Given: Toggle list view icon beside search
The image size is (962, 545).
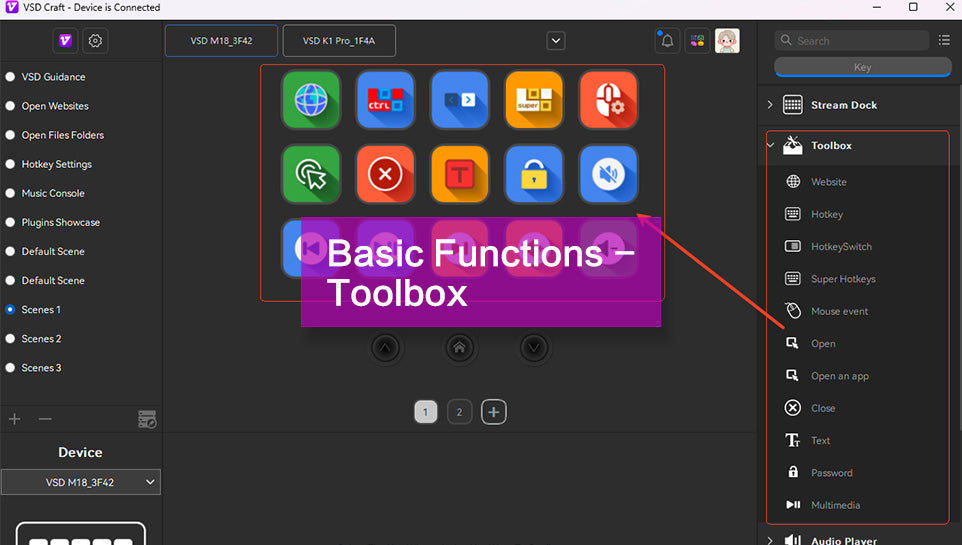Looking at the screenshot, I should click(944, 41).
